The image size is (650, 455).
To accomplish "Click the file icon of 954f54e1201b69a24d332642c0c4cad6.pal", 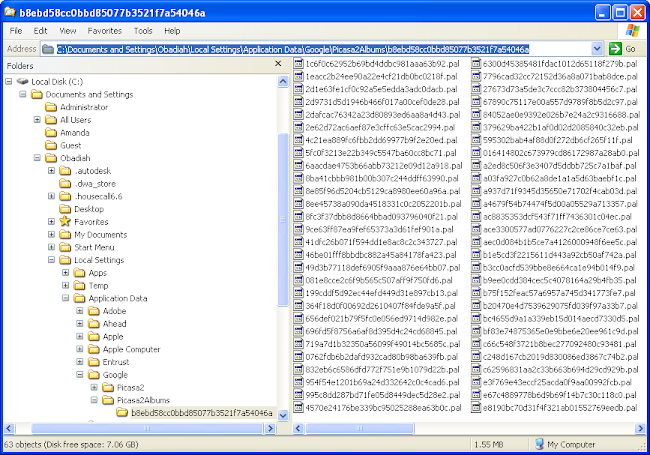I will [298, 382].
